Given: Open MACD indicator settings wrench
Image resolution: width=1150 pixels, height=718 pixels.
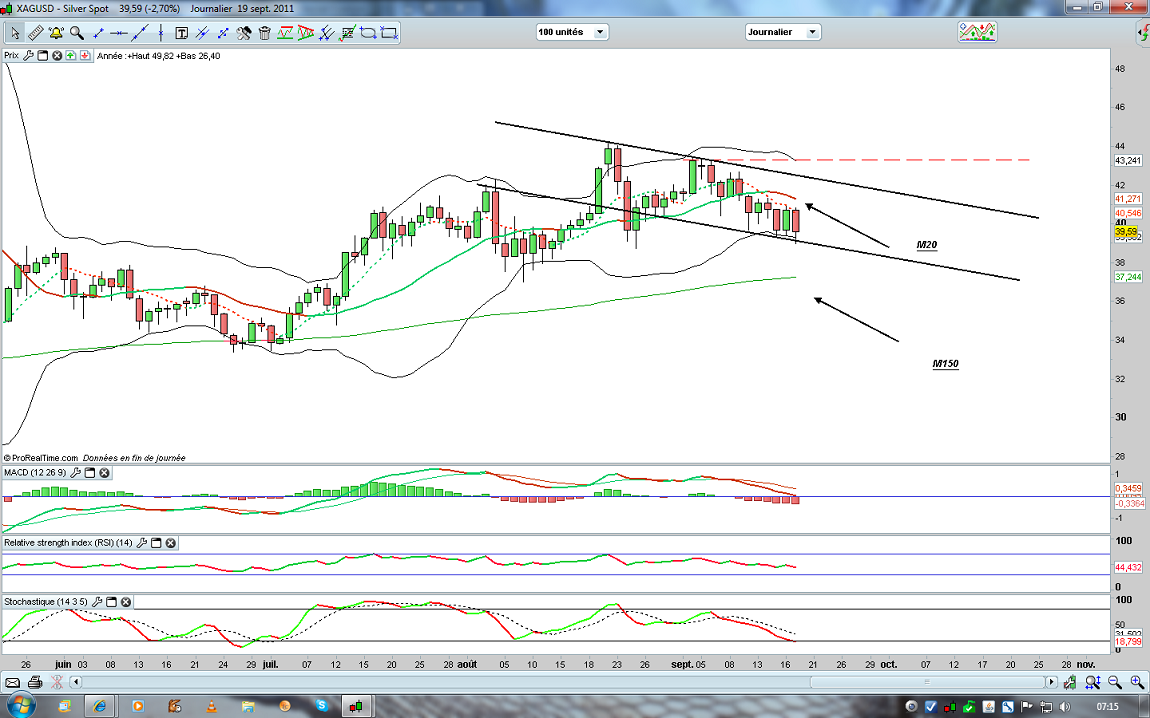Looking at the screenshot, I should coord(75,473).
